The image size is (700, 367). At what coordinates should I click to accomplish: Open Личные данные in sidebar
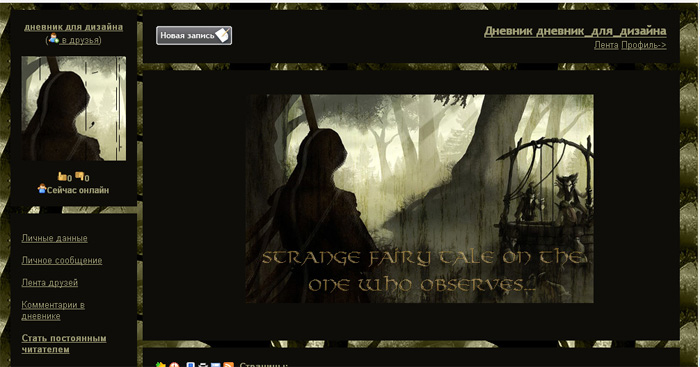coord(54,238)
